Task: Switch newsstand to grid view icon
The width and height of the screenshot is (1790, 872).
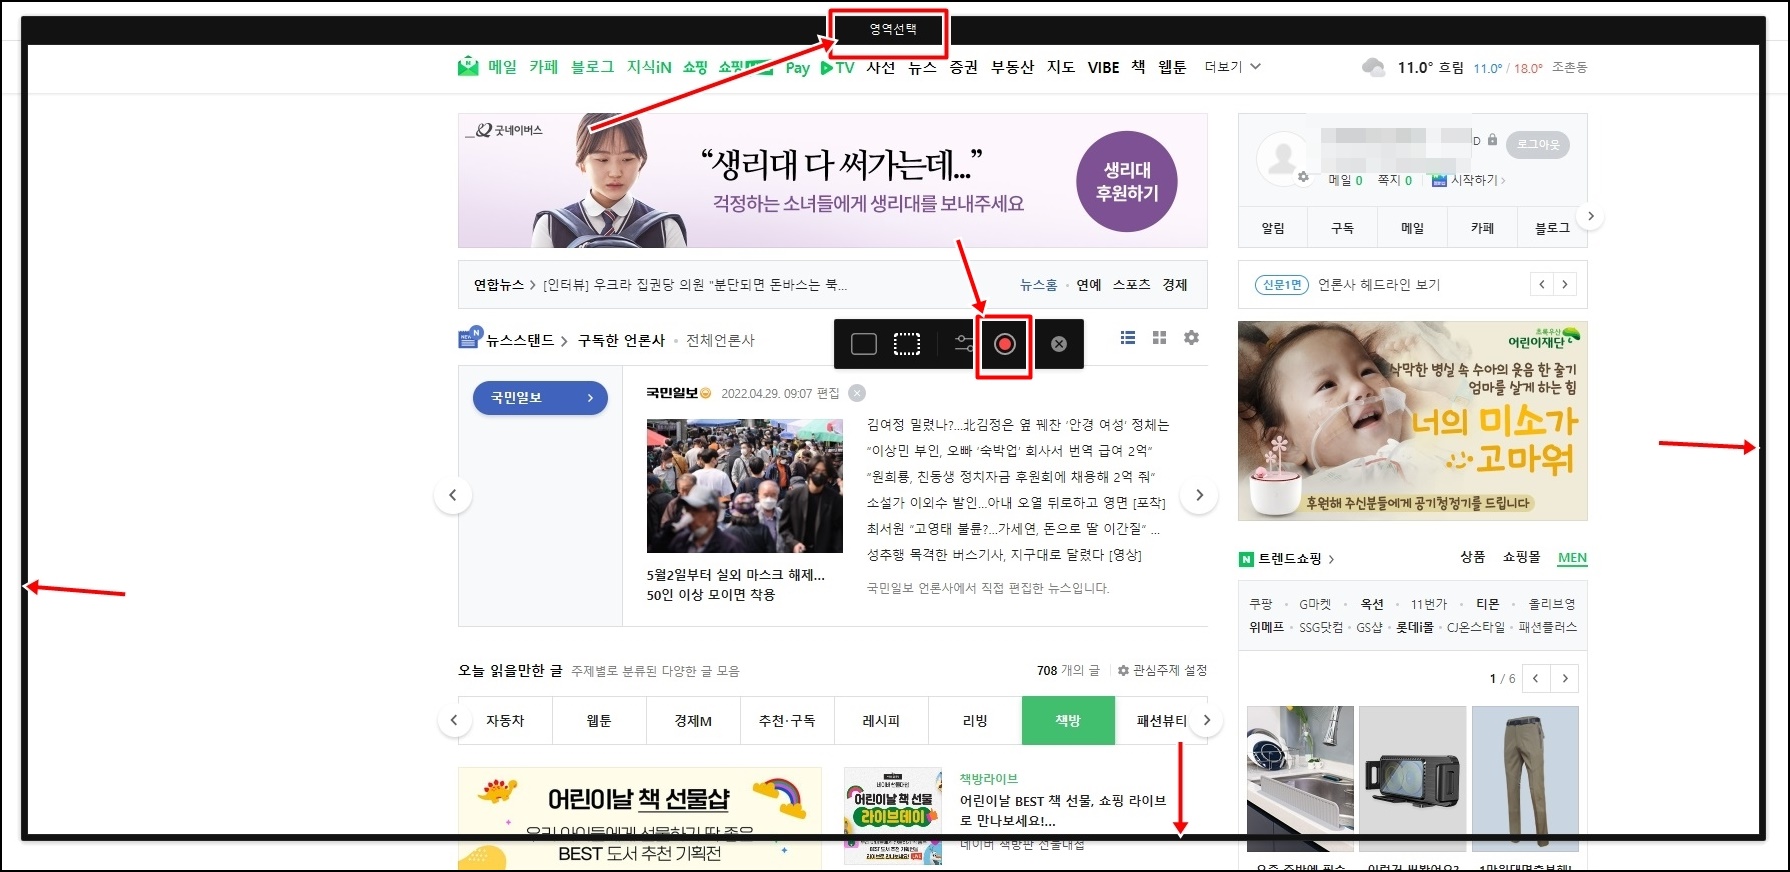Action: click(1159, 338)
